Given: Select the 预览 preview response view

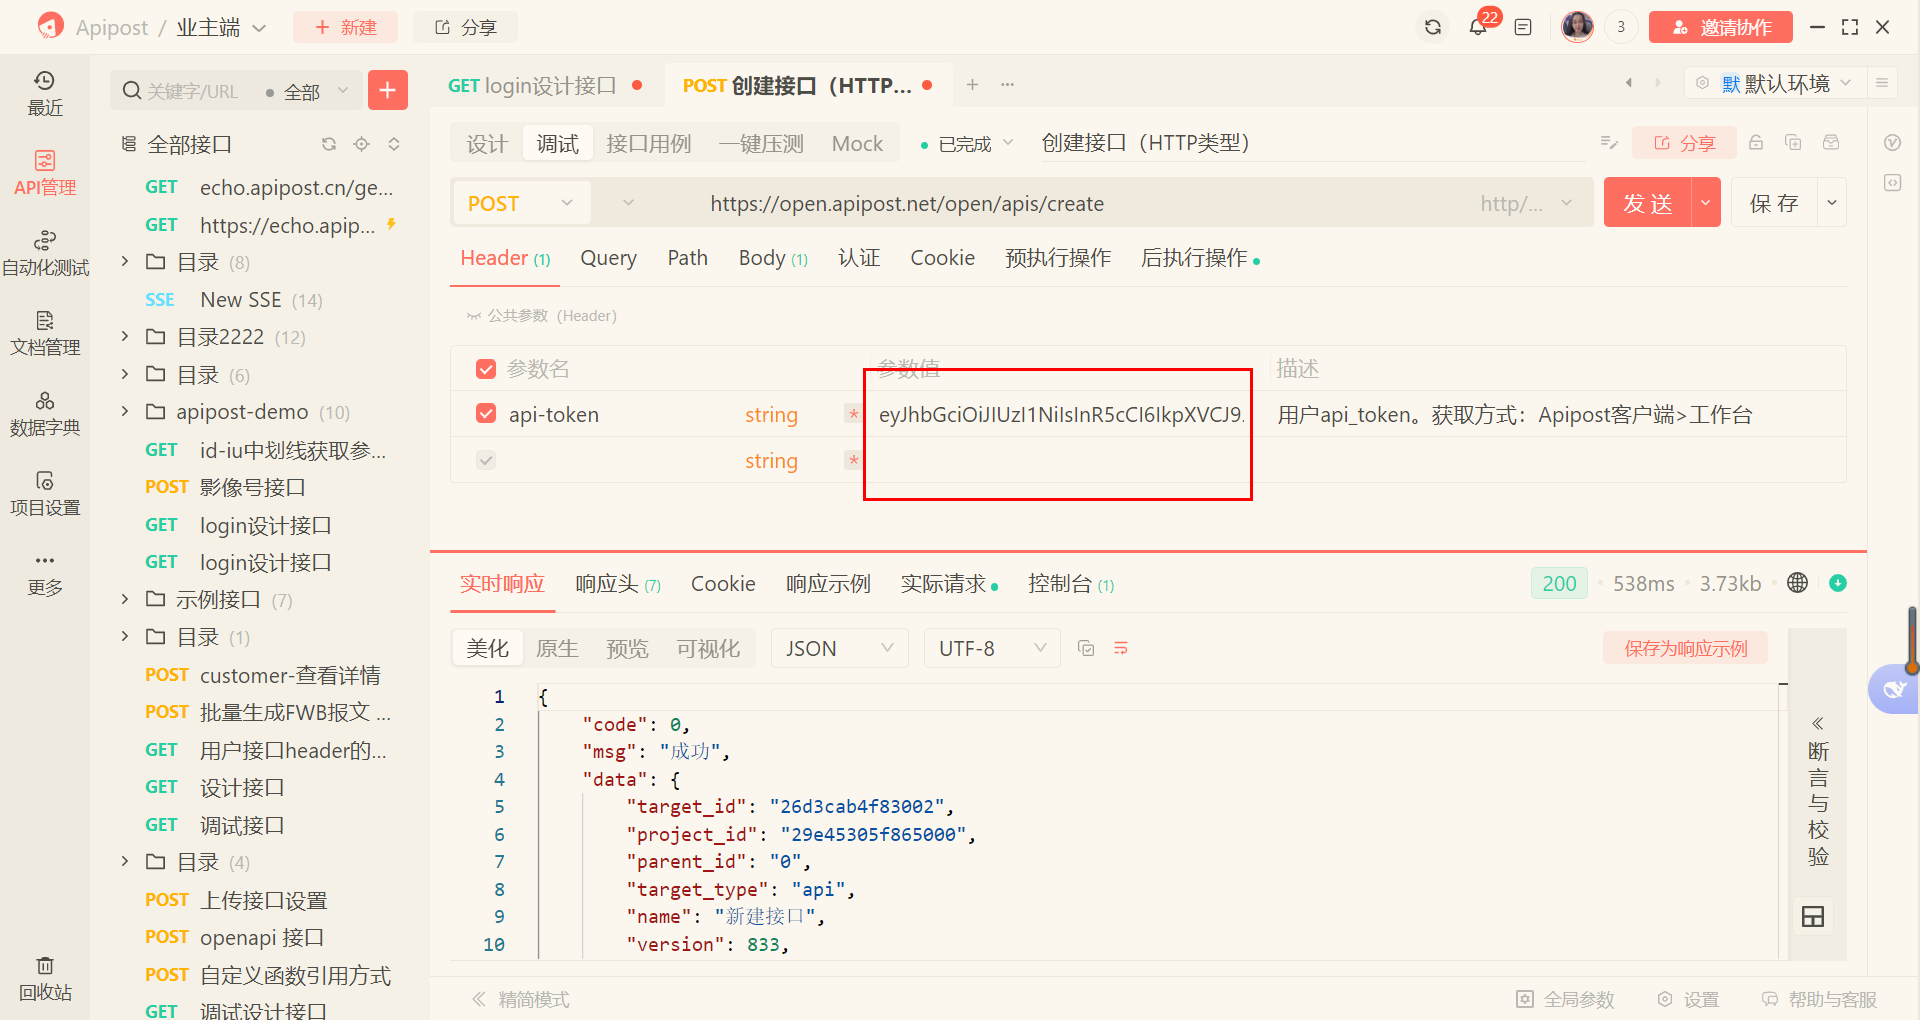Looking at the screenshot, I should point(627,648).
